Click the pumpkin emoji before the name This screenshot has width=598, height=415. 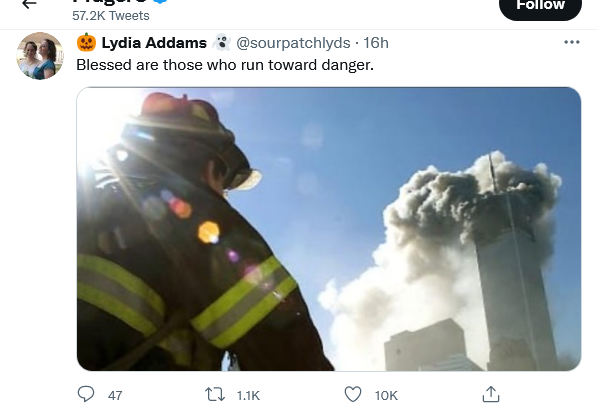click(x=87, y=42)
